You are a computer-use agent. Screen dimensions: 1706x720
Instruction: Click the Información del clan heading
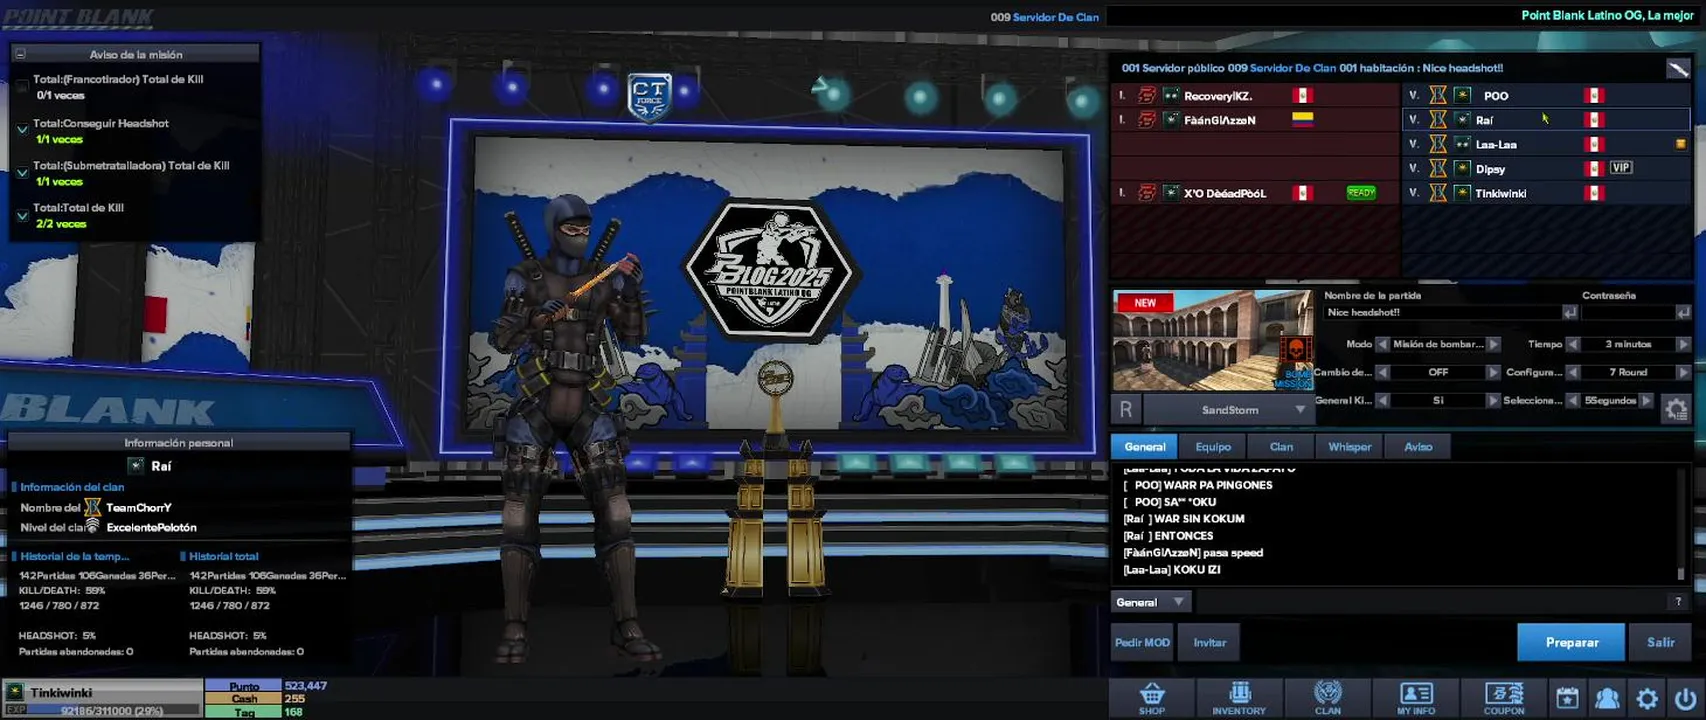[72, 487]
